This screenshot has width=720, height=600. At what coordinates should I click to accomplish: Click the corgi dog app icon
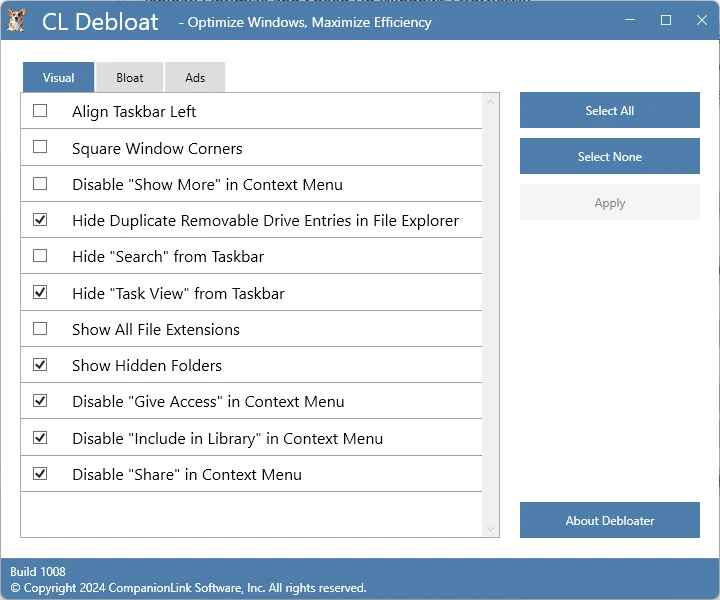(16, 20)
